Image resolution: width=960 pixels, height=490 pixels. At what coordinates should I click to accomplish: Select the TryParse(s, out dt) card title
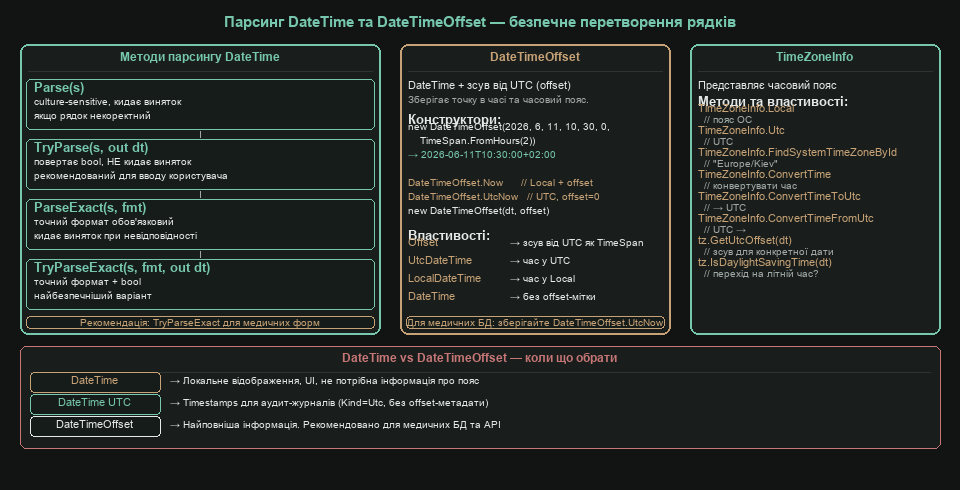coord(91,148)
